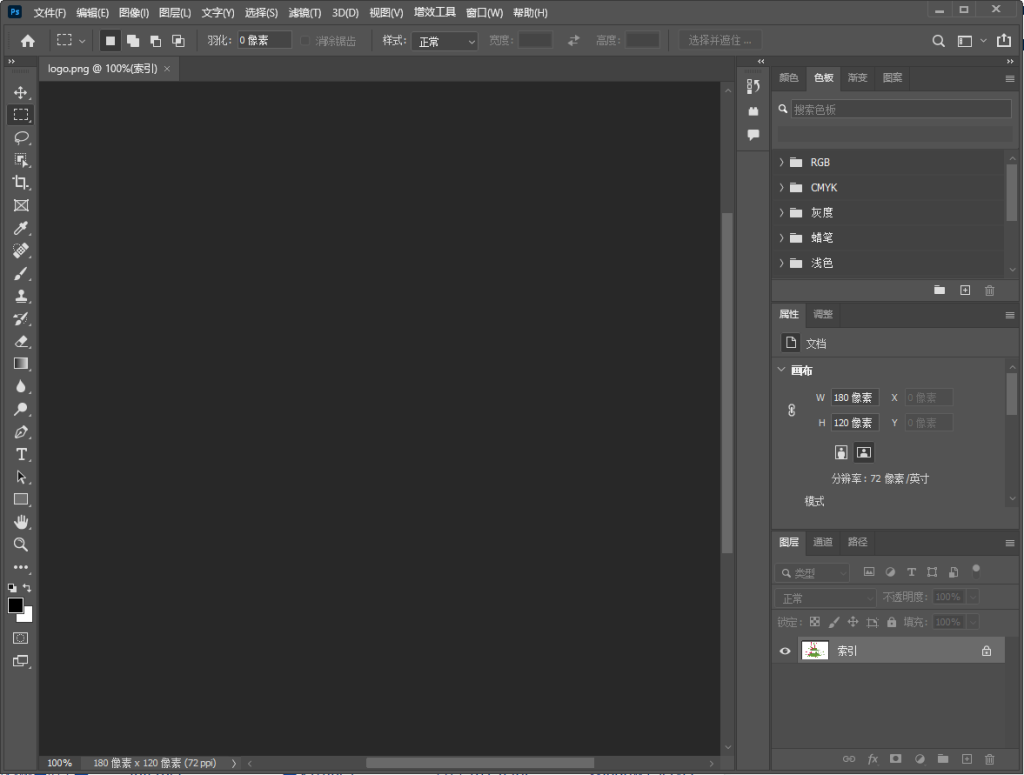Viewport: 1024px width, 775px height.
Task: Select the Horizontal Type tool
Action: (x=20, y=454)
